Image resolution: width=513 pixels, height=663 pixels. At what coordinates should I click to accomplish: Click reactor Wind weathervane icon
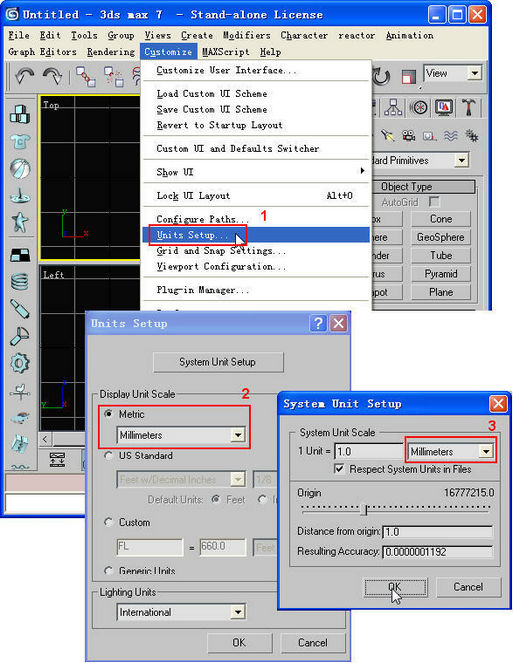tap(20, 392)
